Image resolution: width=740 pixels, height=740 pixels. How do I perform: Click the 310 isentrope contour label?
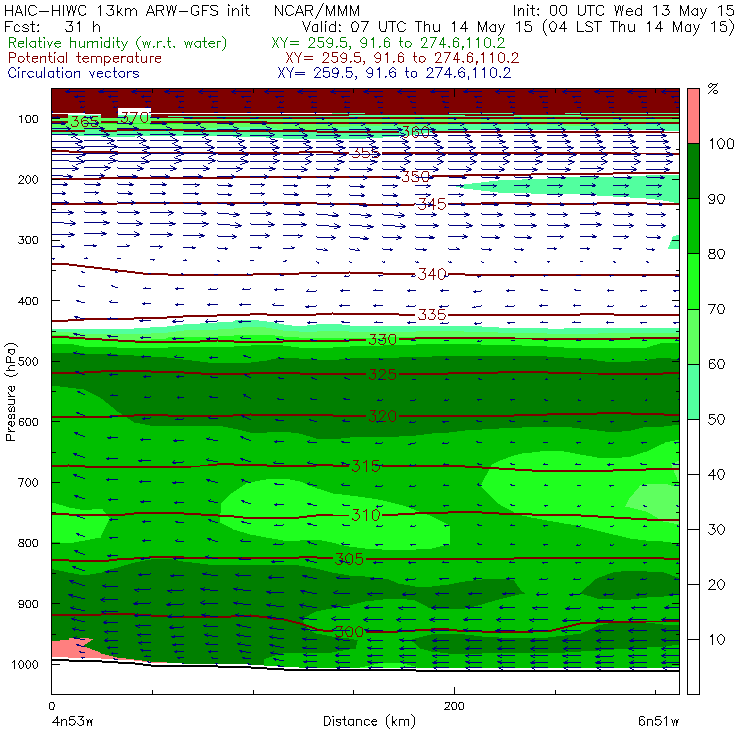366,514
